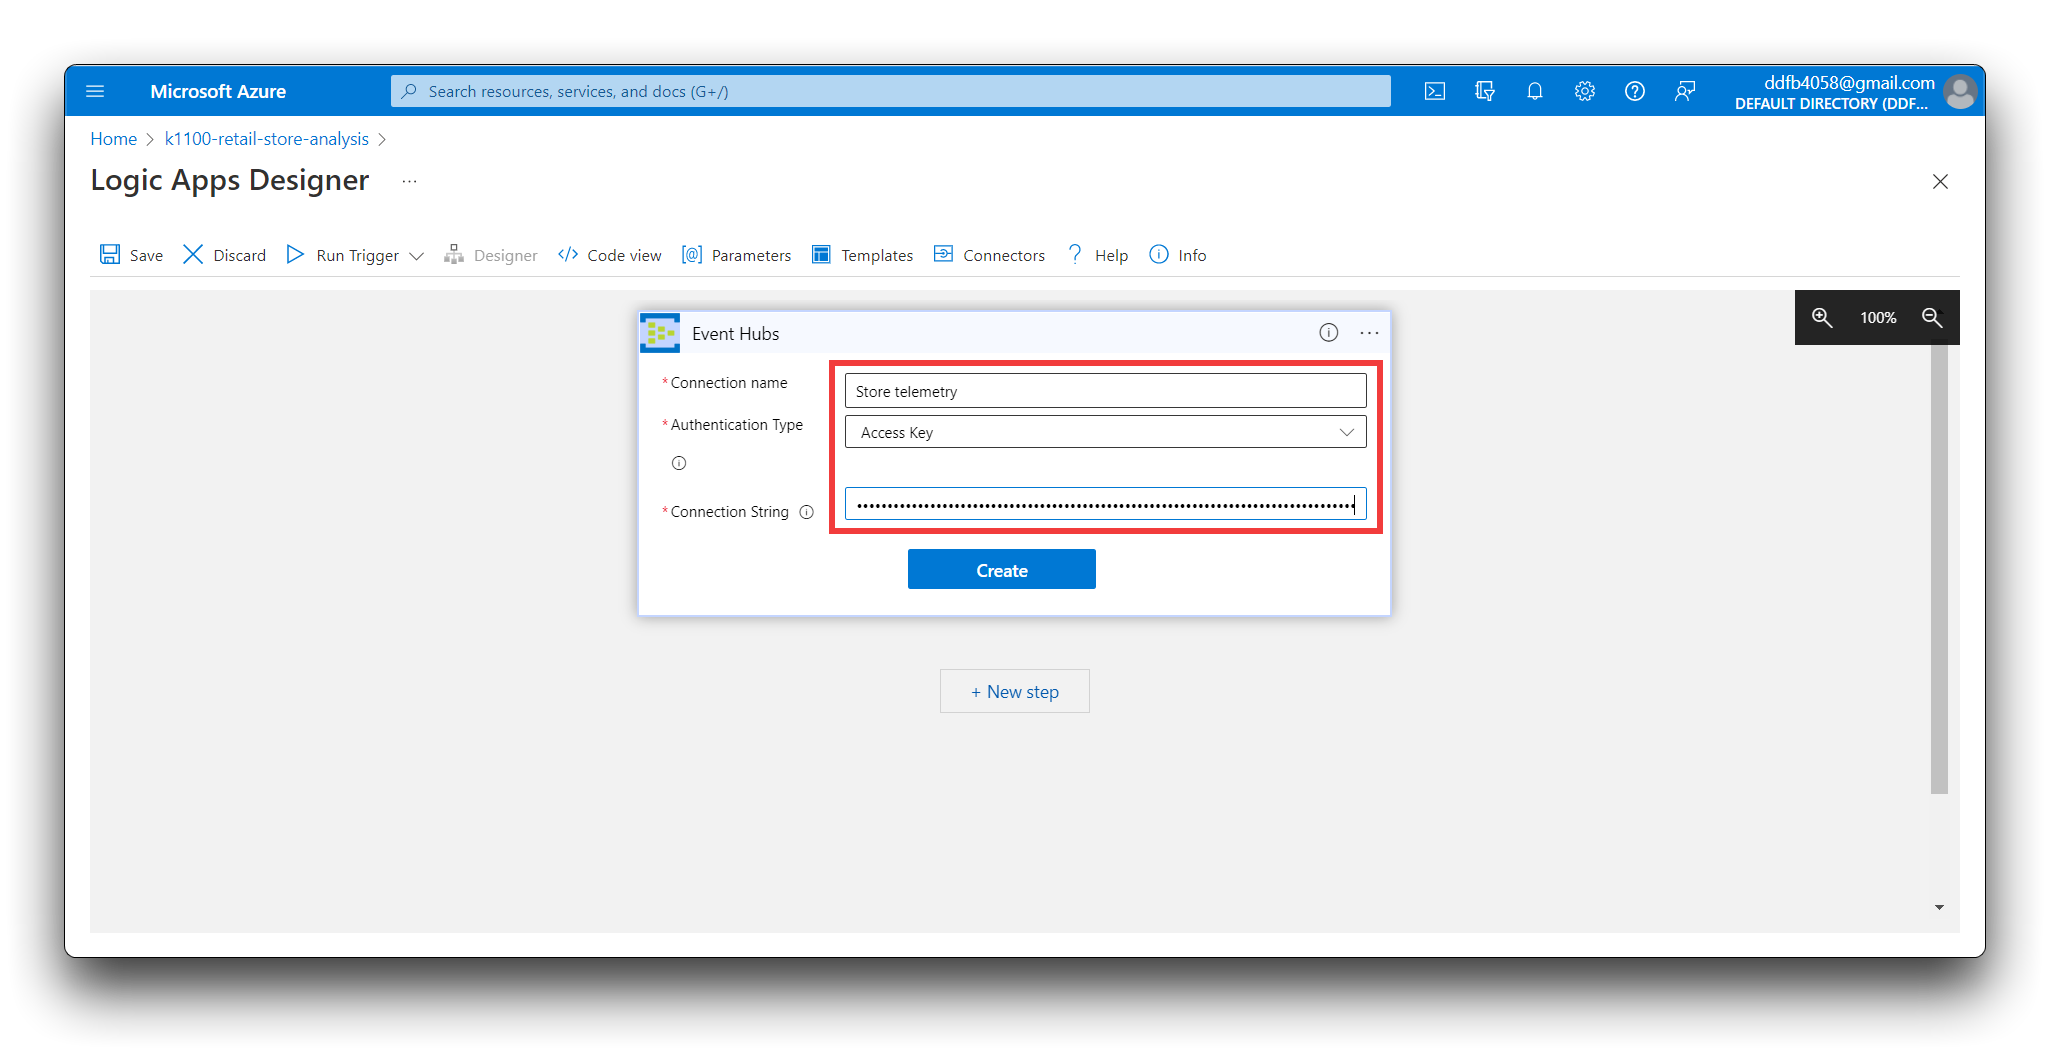Viewport: 2050px width, 1054px height.
Task: Click the Azure search box
Action: tap(890, 91)
